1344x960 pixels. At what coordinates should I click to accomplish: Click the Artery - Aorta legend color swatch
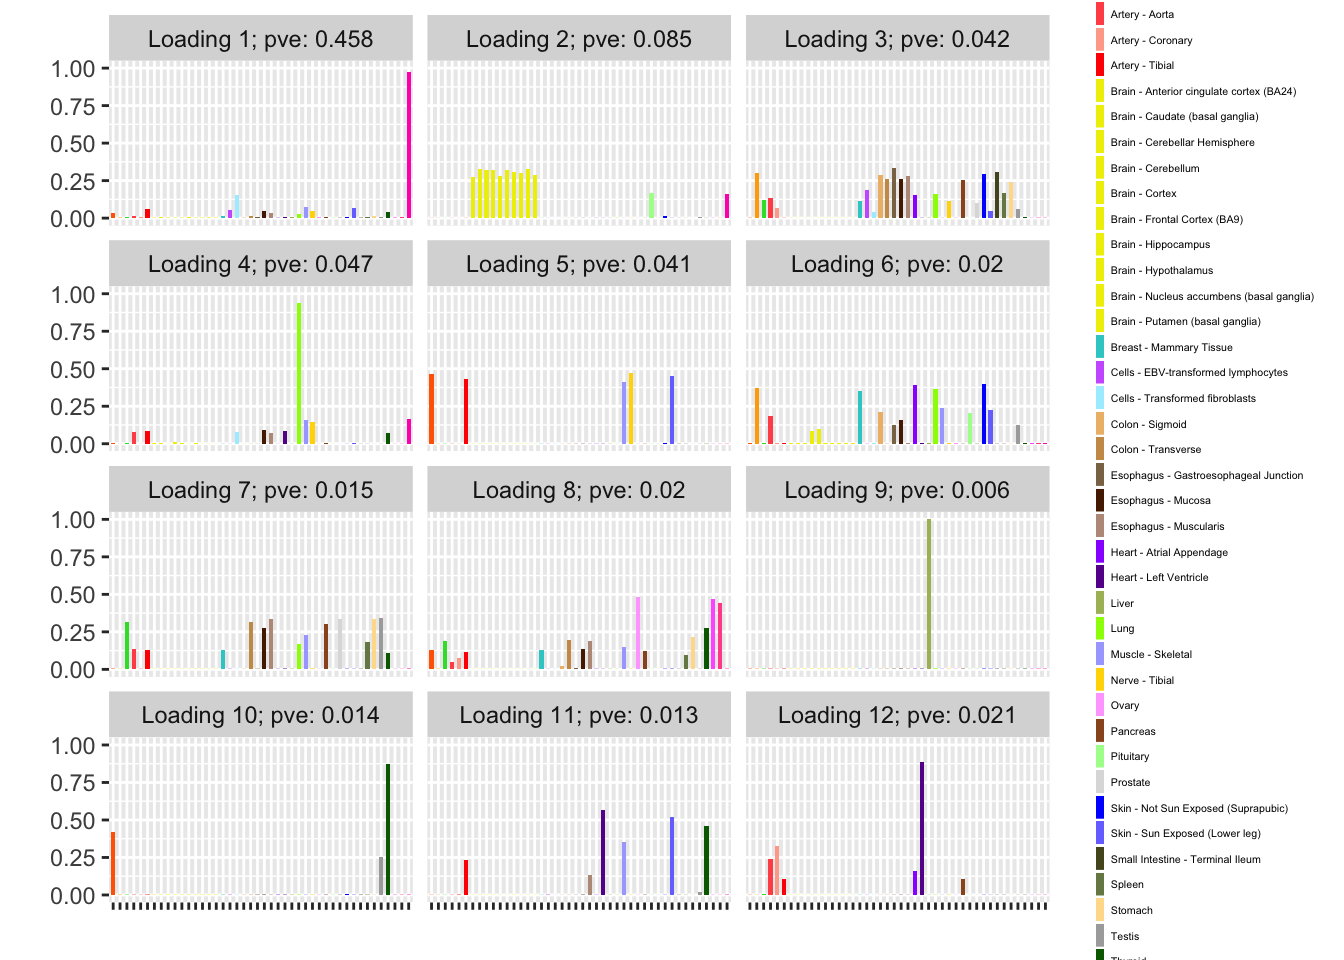(1100, 14)
